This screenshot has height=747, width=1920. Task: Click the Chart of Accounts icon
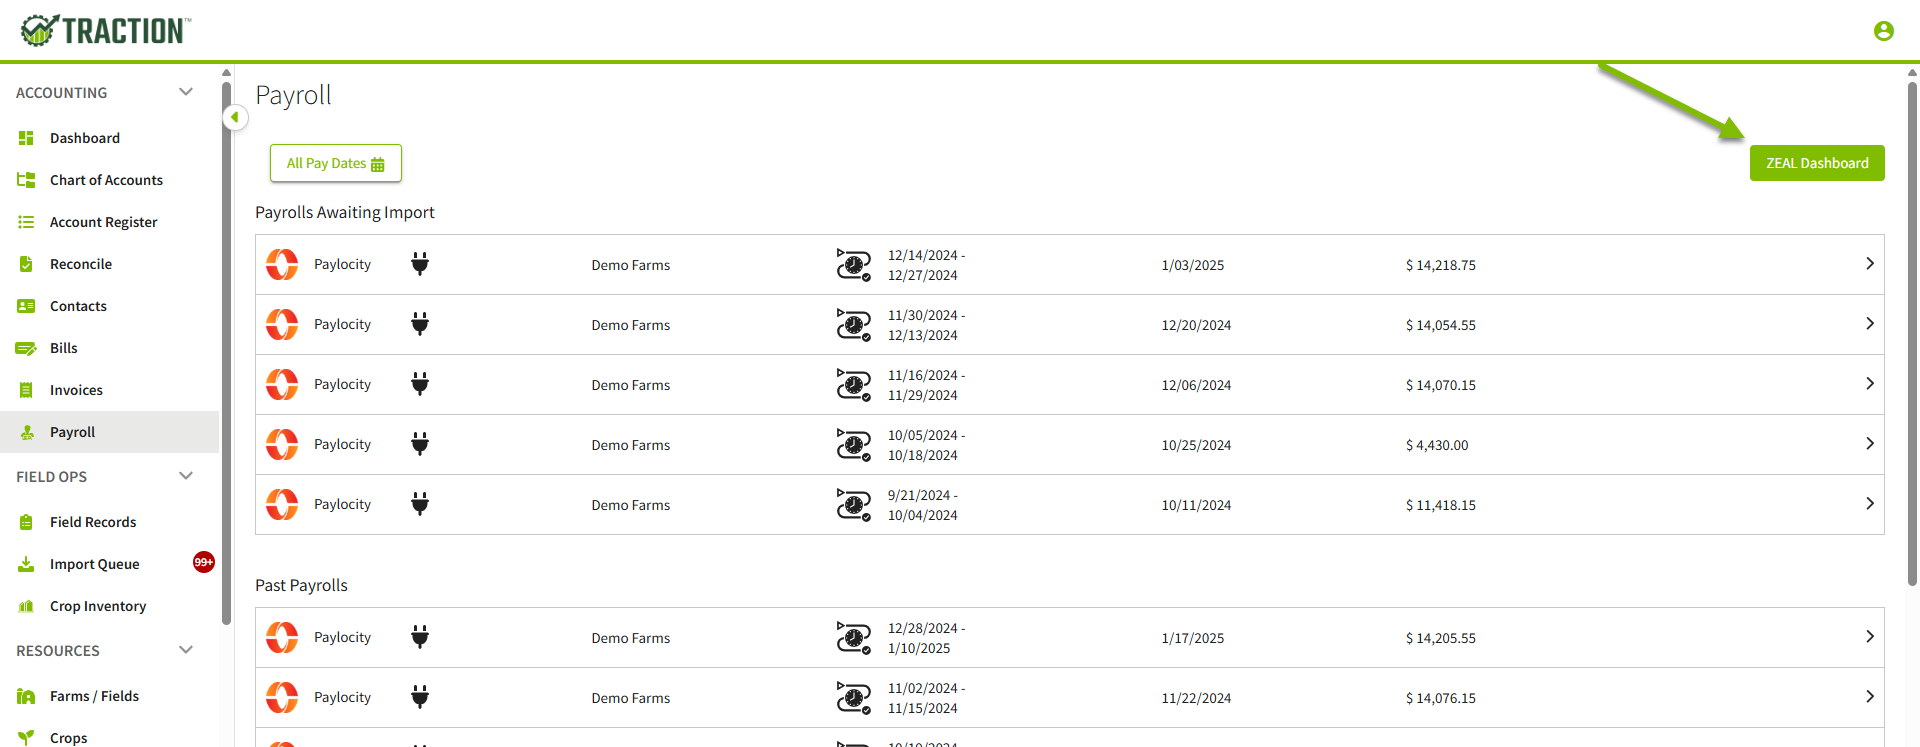pos(26,180)
